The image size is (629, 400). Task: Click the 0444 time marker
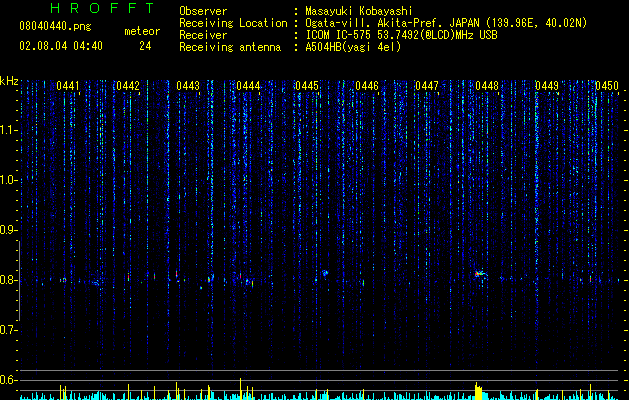click(248, 86)
